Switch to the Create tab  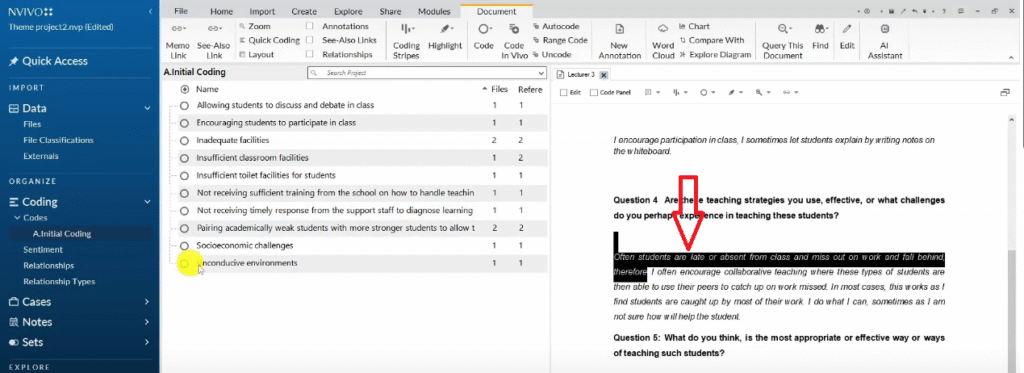click(x=304, y=11)
